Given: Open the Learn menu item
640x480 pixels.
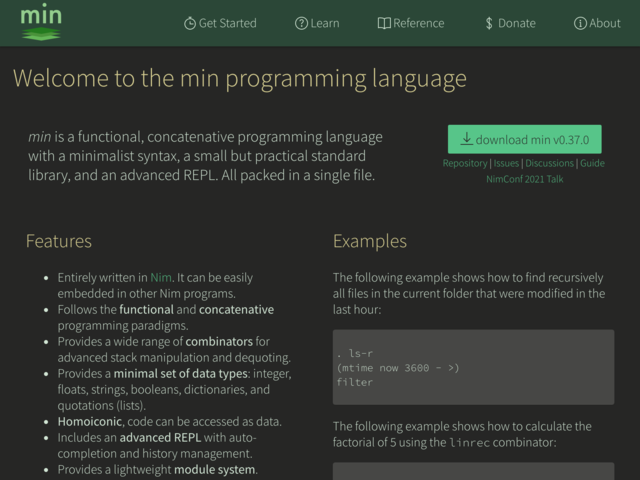Looking at the screenshot, I should click(x=317, y=23).
